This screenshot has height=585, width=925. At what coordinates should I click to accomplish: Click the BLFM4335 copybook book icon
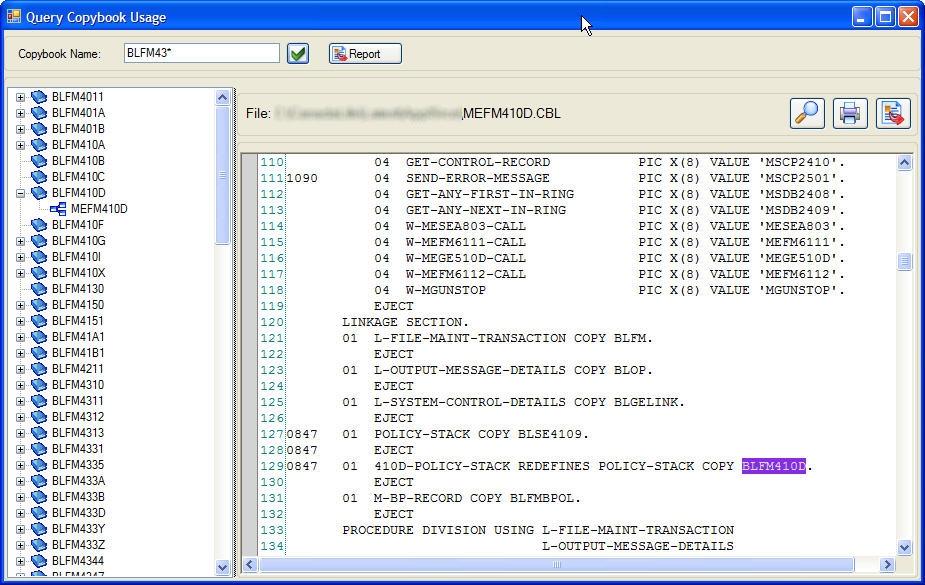click(39, 465)
